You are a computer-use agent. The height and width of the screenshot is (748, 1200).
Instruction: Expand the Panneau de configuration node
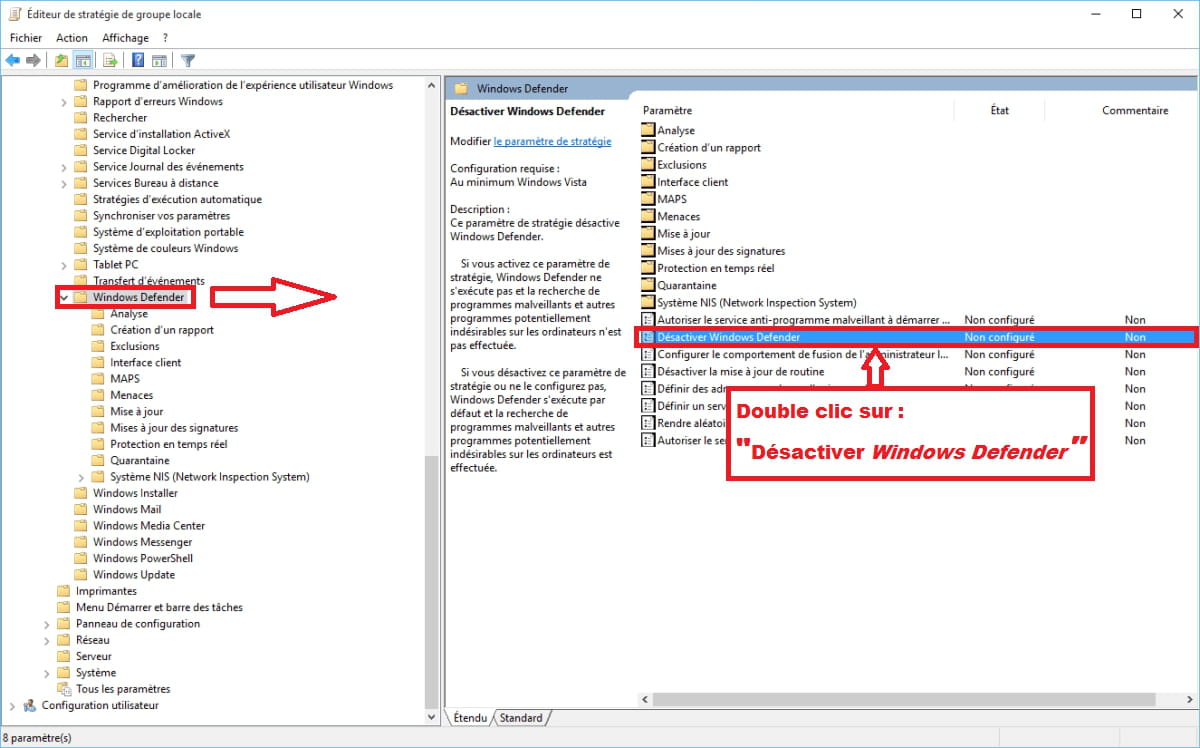pos(47,624)
